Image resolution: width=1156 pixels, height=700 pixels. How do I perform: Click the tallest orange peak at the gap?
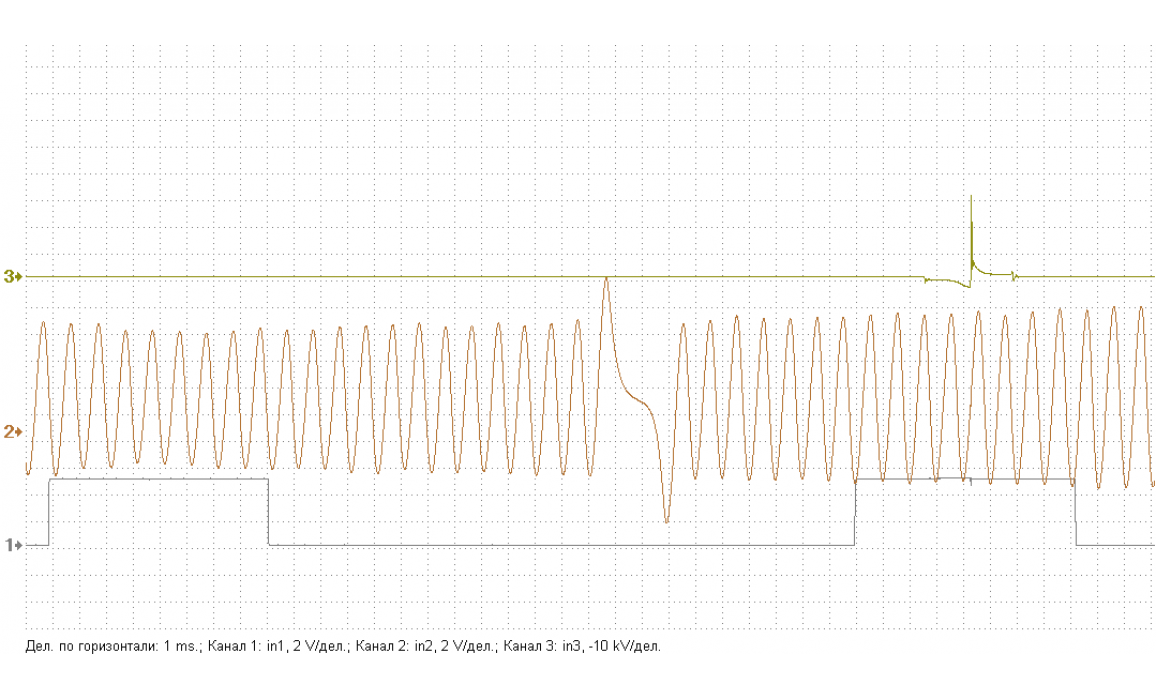(606, 278)
